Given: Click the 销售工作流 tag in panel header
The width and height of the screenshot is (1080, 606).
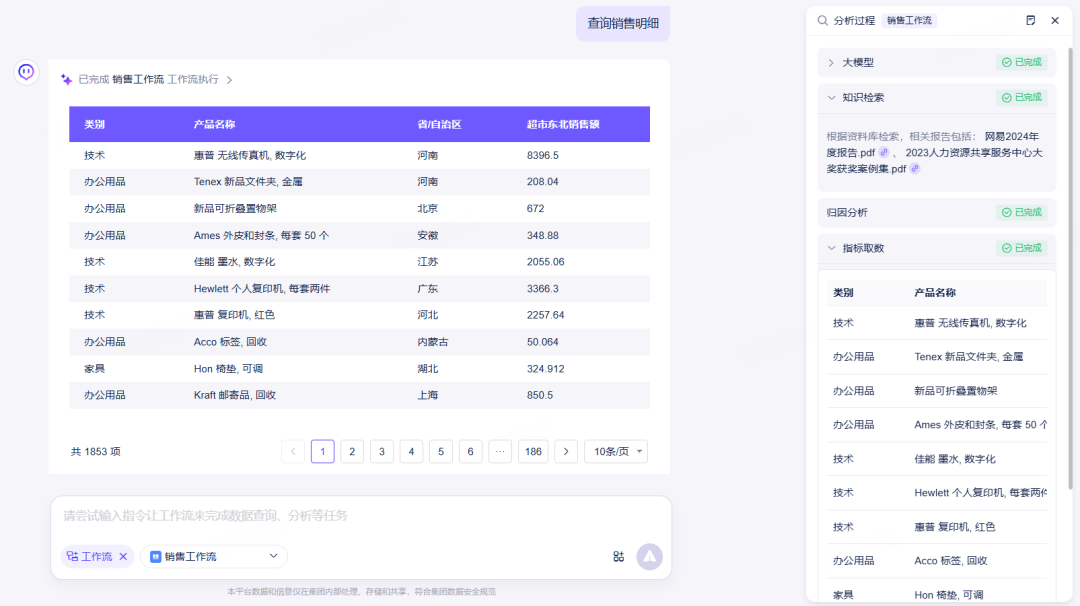Looking at the screenshot, I should pyautogui.click(x=909, y=21).
